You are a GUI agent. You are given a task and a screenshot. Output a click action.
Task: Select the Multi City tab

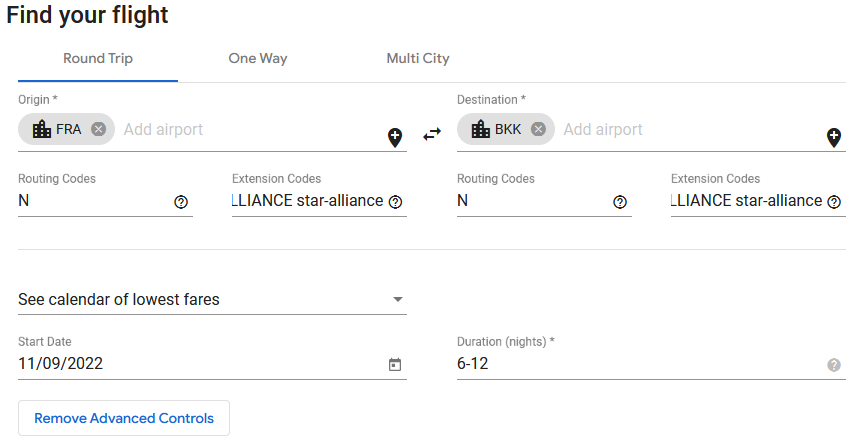(x=418, y=58)
